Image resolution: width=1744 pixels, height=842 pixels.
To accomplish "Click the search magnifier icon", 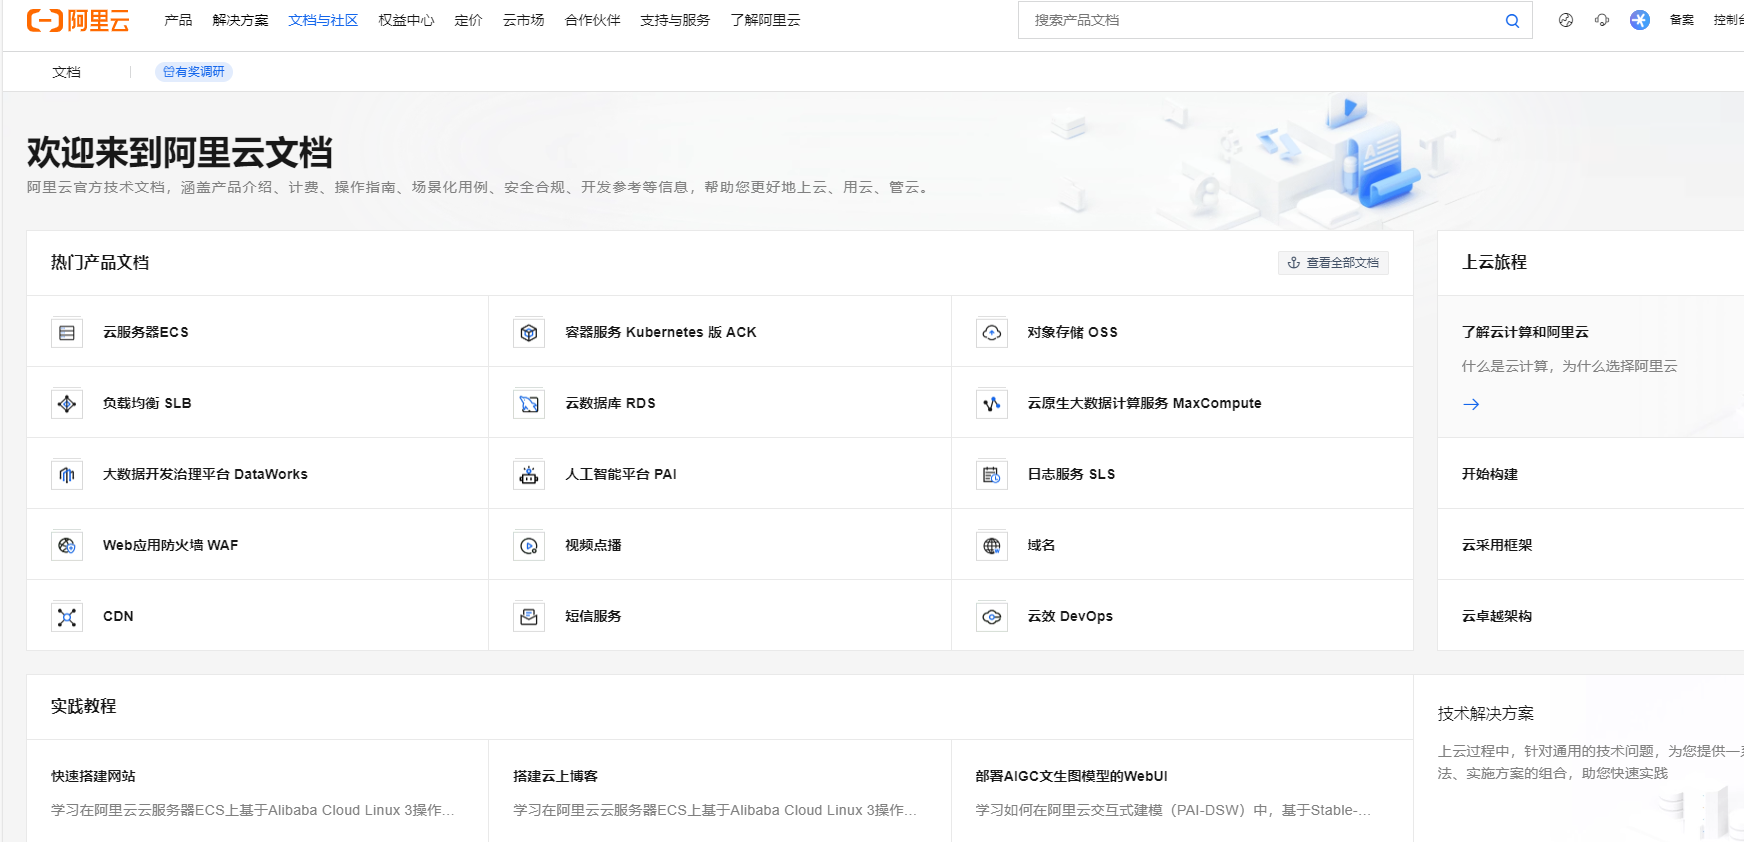I will 1512,20.
